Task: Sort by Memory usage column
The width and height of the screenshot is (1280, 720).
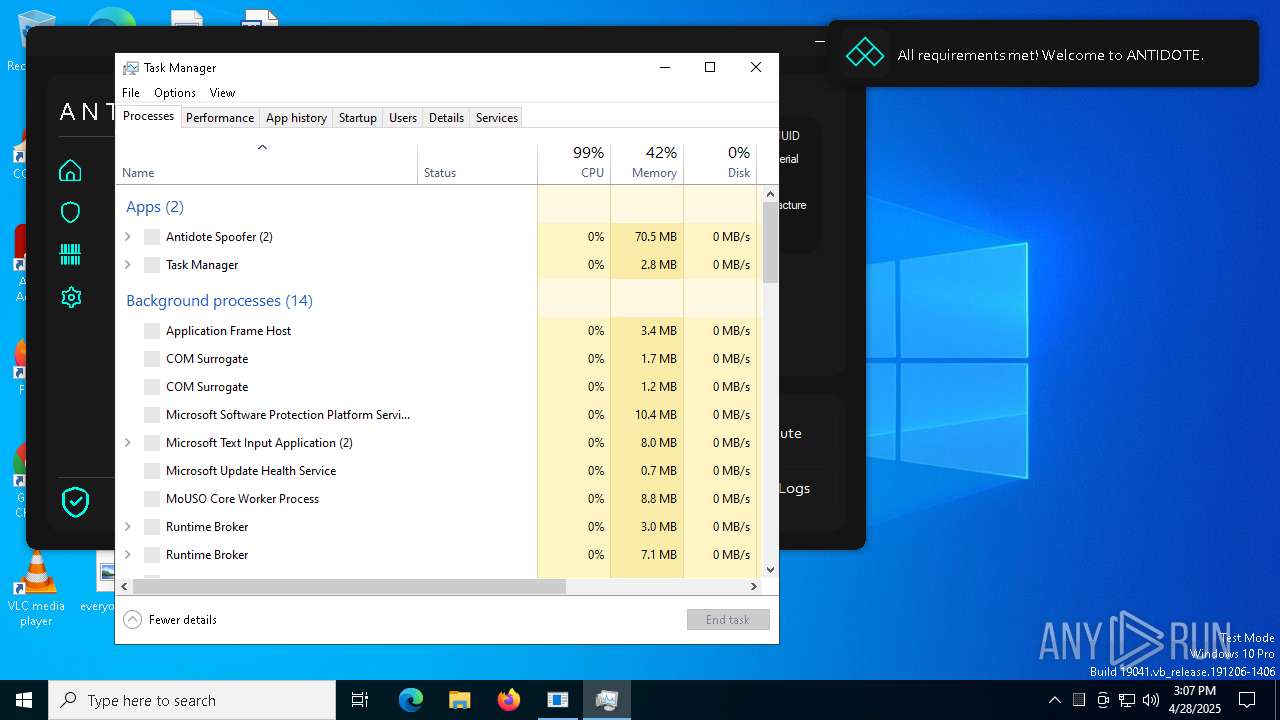Action: 647,164
